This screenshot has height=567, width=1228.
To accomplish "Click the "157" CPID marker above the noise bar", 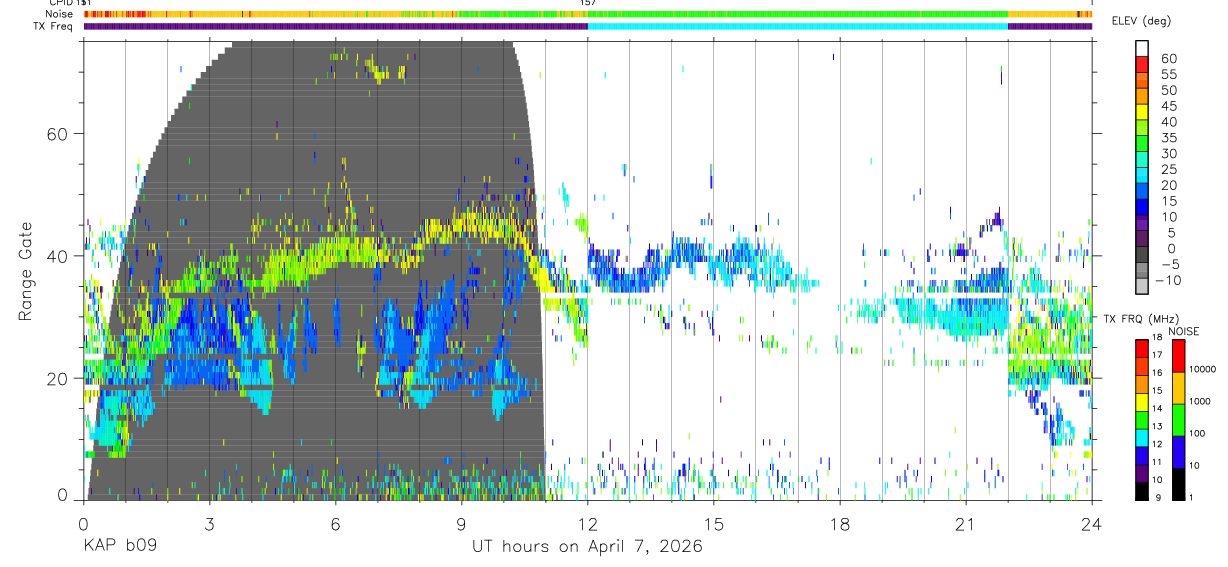I will coord(588,3).
